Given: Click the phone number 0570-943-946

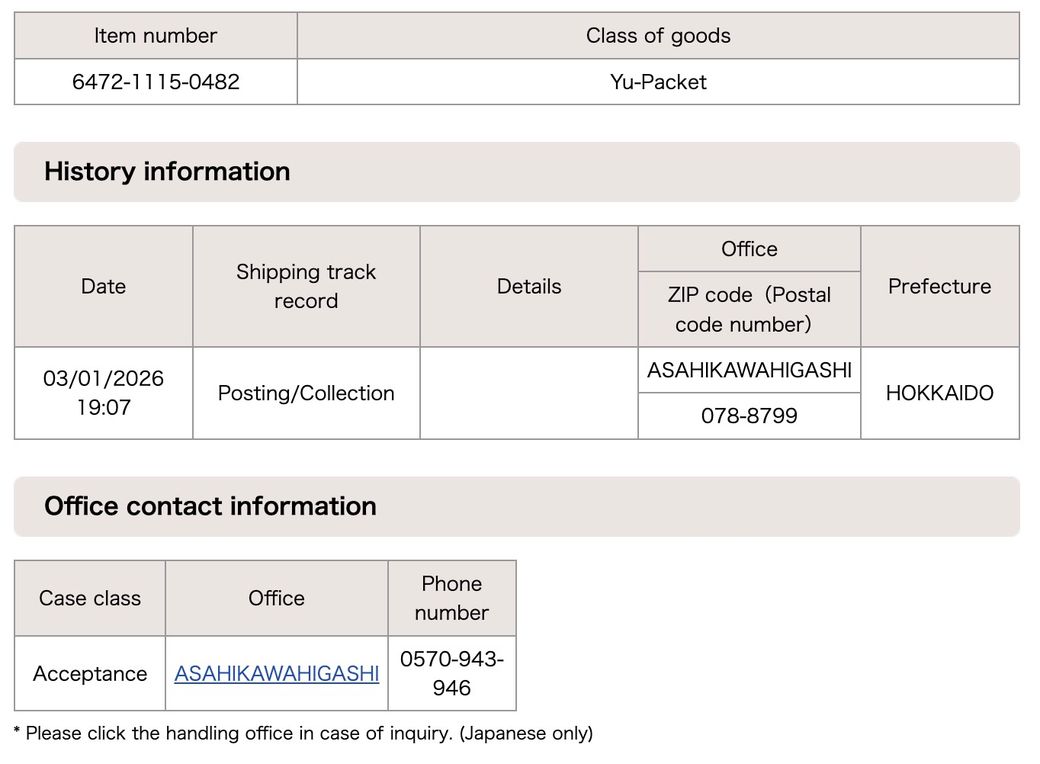Looking at the screenshot, I should tap(452, 674).
